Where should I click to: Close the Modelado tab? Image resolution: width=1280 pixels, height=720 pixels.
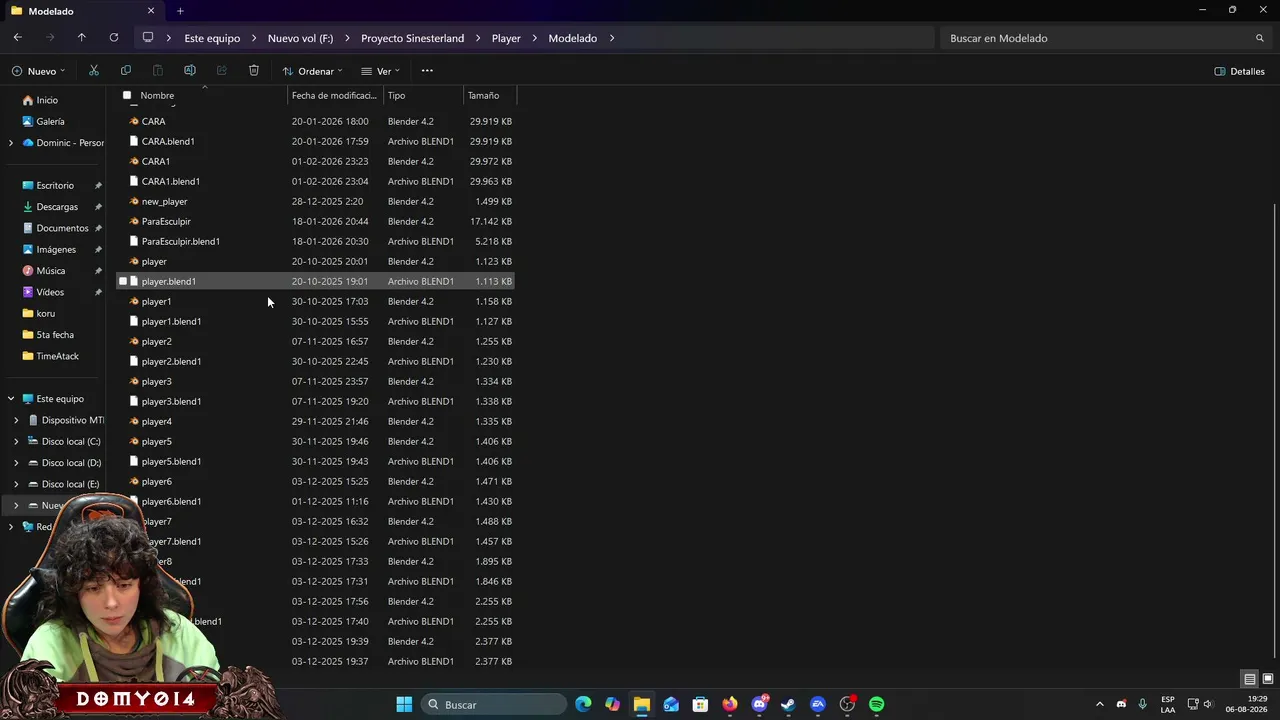coord(151,11)
